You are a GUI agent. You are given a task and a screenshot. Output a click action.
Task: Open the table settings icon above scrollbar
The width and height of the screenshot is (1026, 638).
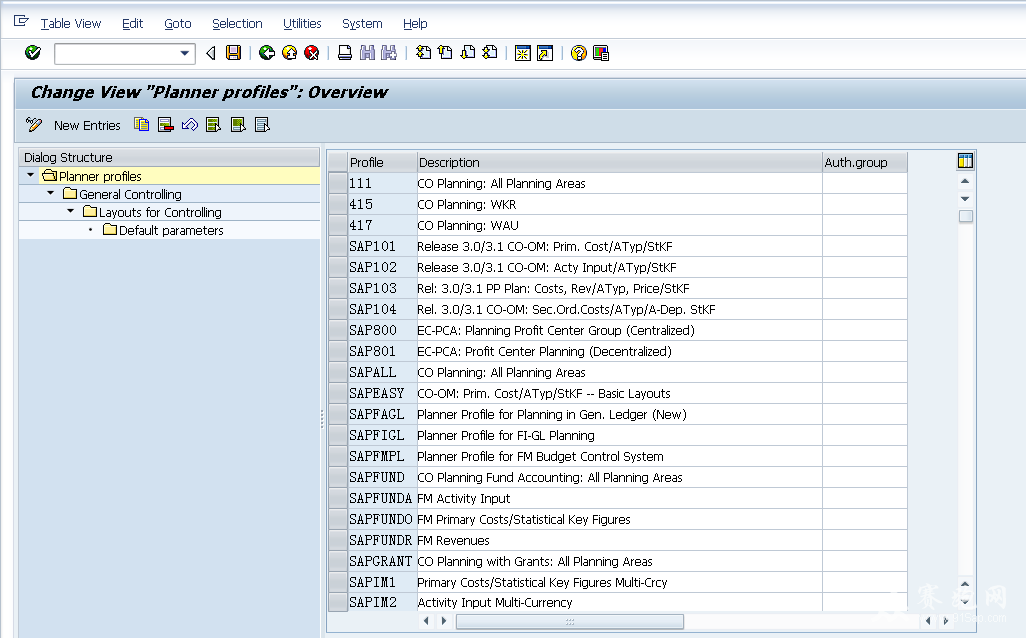(x=965, y=161)
